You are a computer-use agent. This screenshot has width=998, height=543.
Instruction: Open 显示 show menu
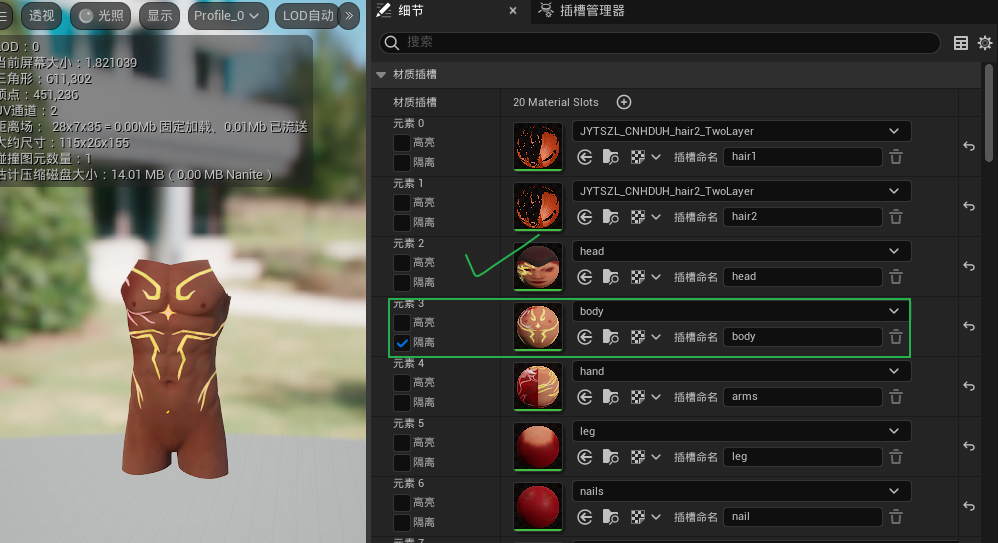pyautogui.click(x=160, y=16)
